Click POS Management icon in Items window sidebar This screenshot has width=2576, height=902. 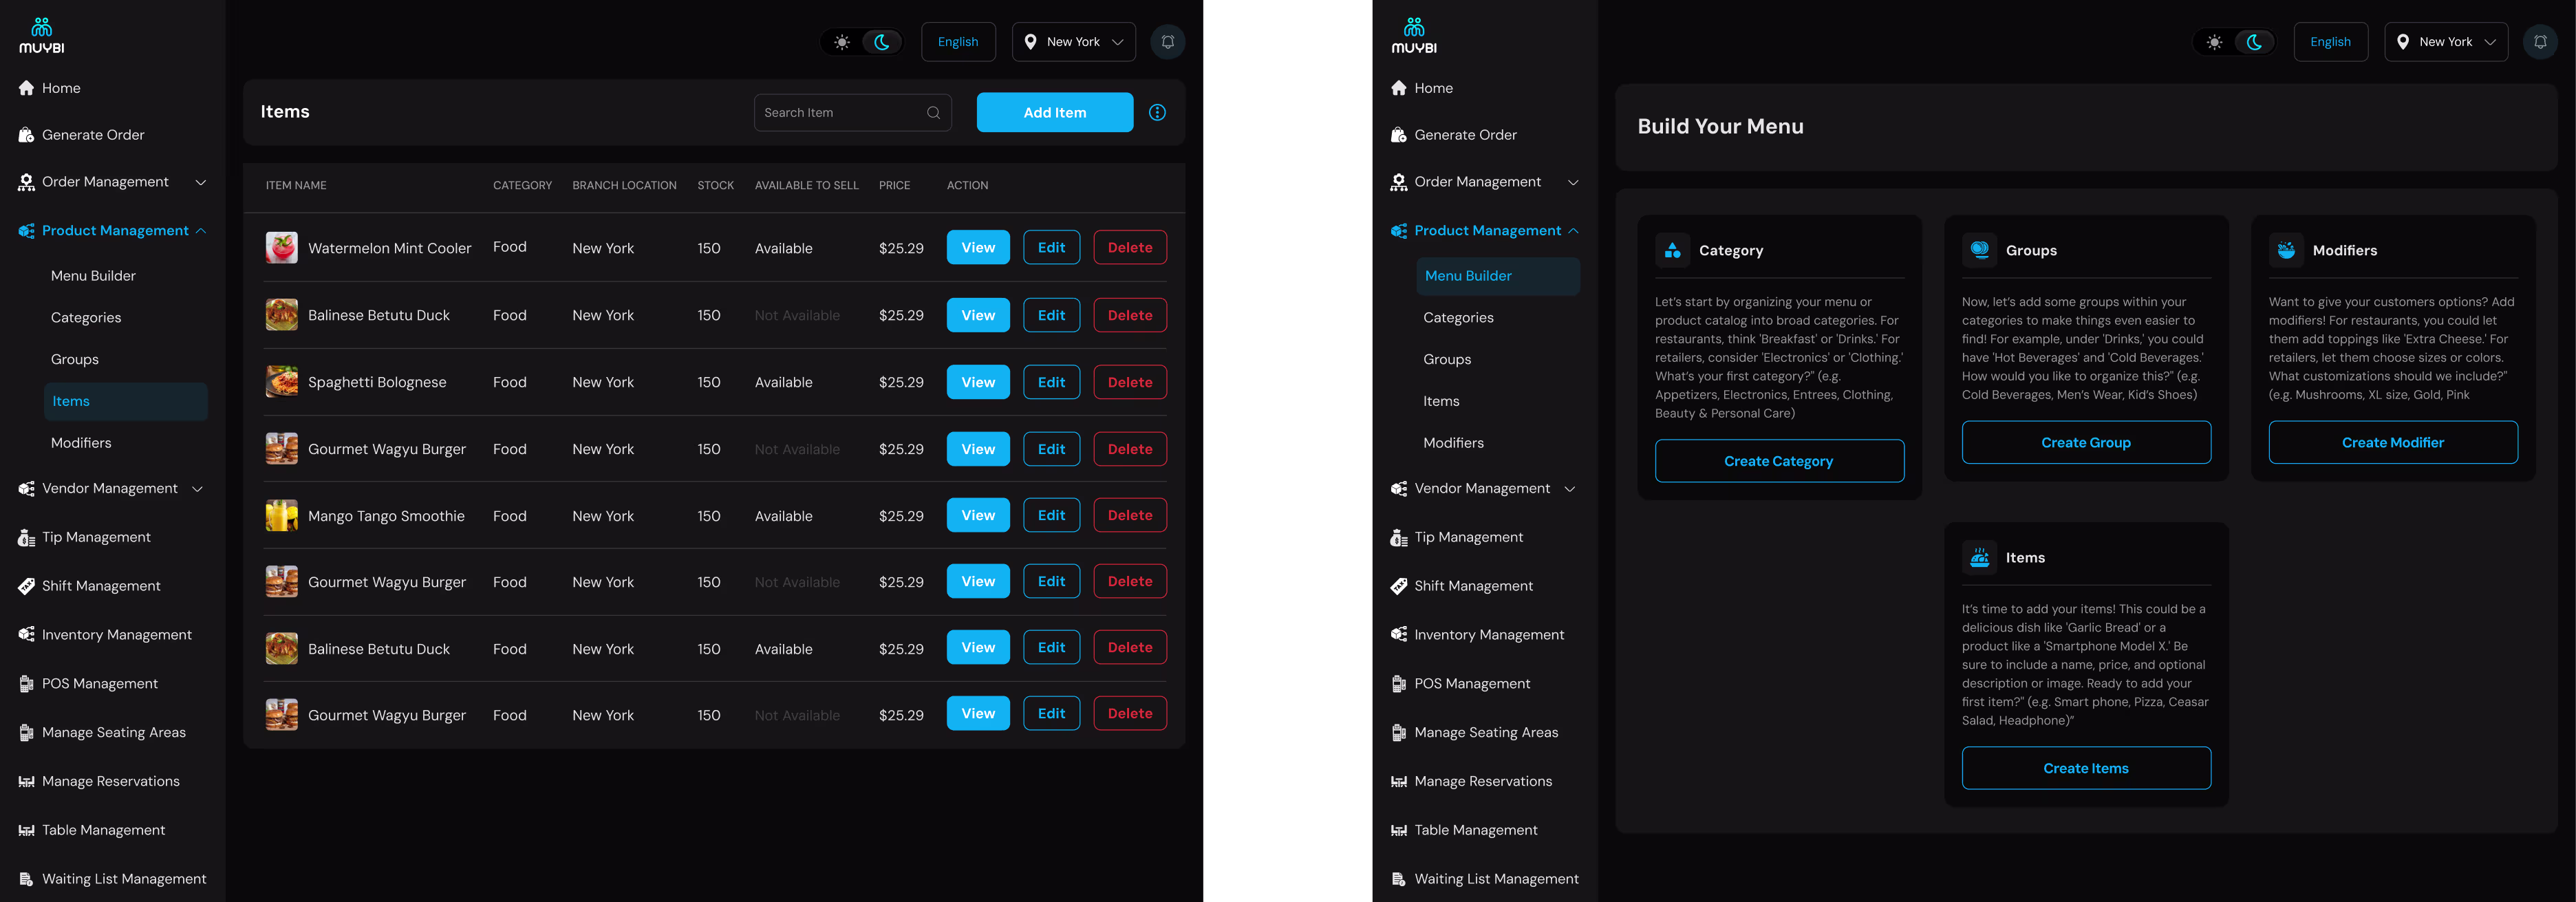(x=26, y=684)
